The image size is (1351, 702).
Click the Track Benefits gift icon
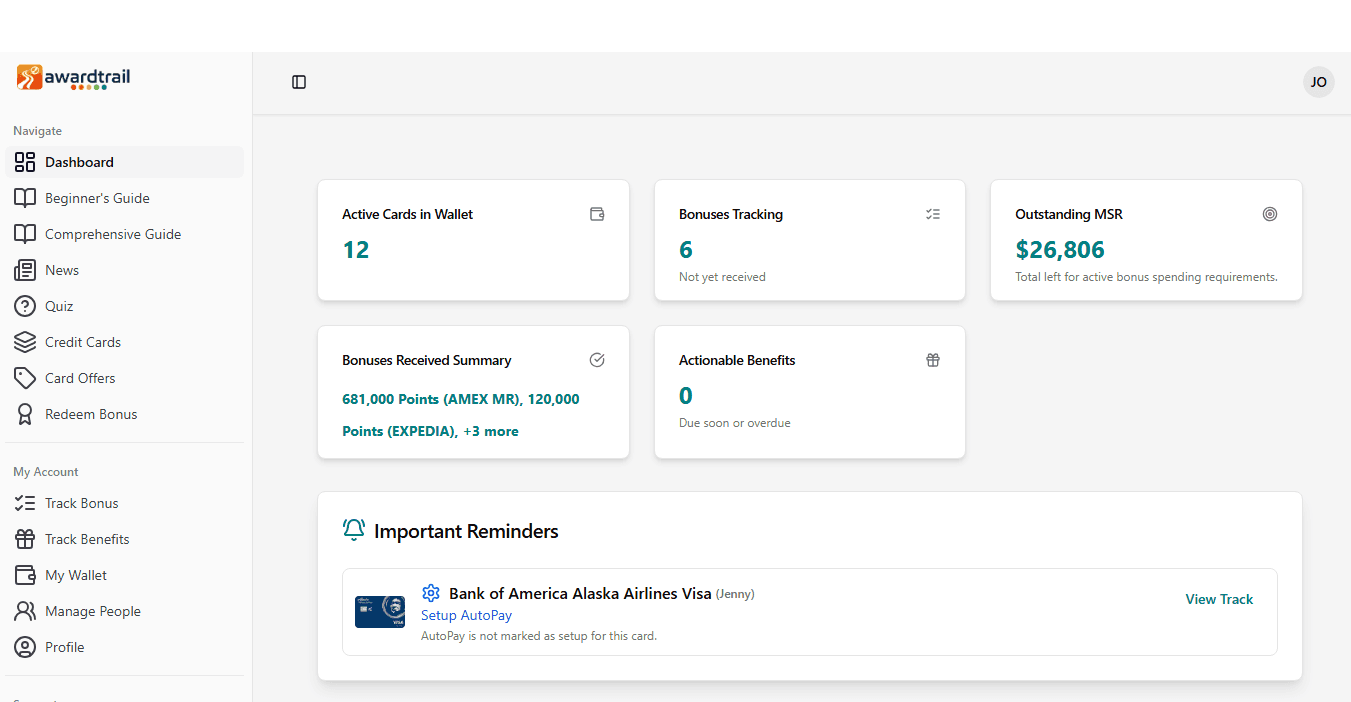point(25,538)
